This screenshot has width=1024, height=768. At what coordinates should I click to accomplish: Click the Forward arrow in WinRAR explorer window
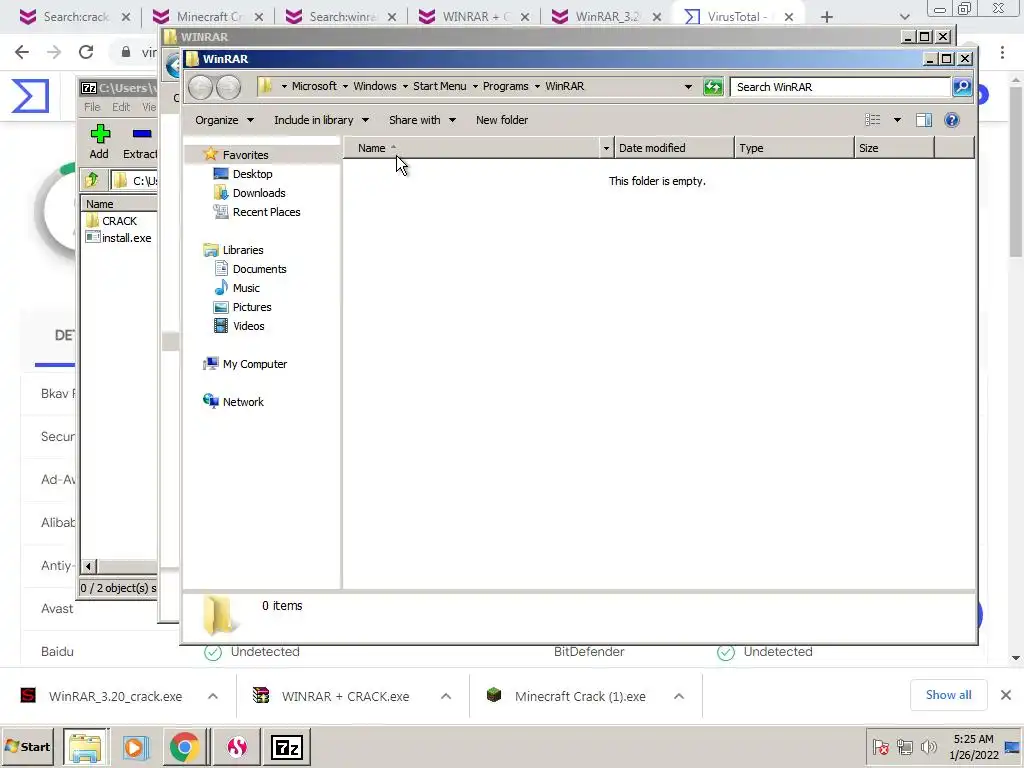click(229, 87)
